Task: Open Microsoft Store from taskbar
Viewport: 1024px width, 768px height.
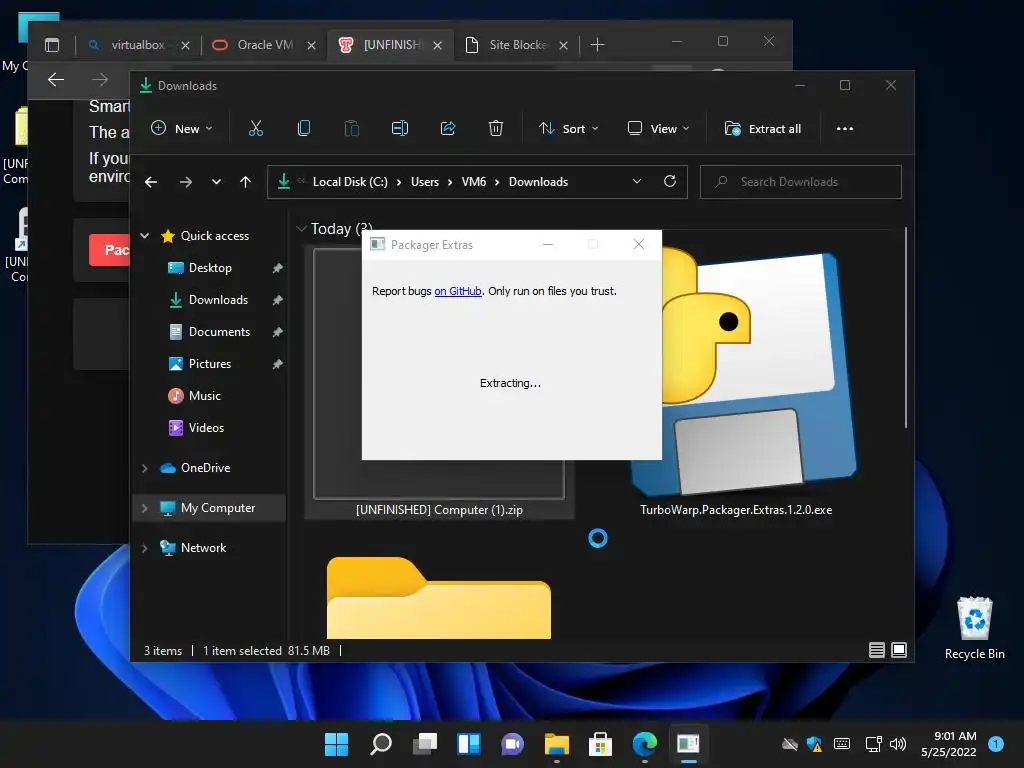Action: (600, 744)
